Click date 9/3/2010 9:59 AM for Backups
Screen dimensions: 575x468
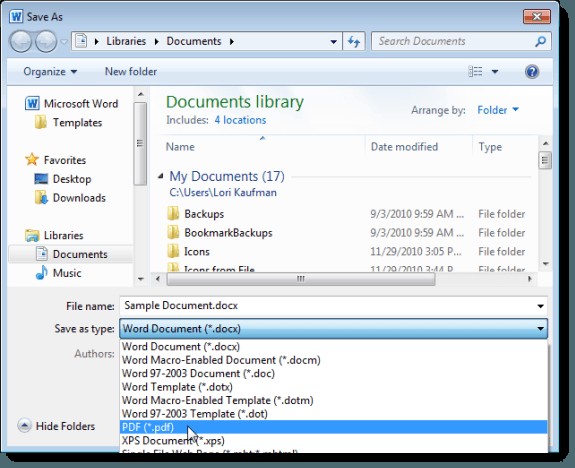click(417, 214)
